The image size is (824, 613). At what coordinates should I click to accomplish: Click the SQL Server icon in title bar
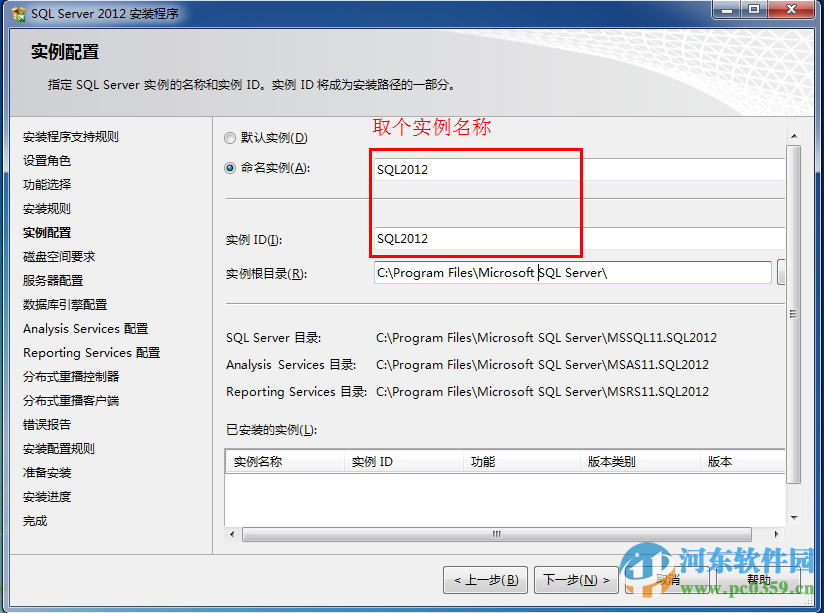click(x=16, y=13)
